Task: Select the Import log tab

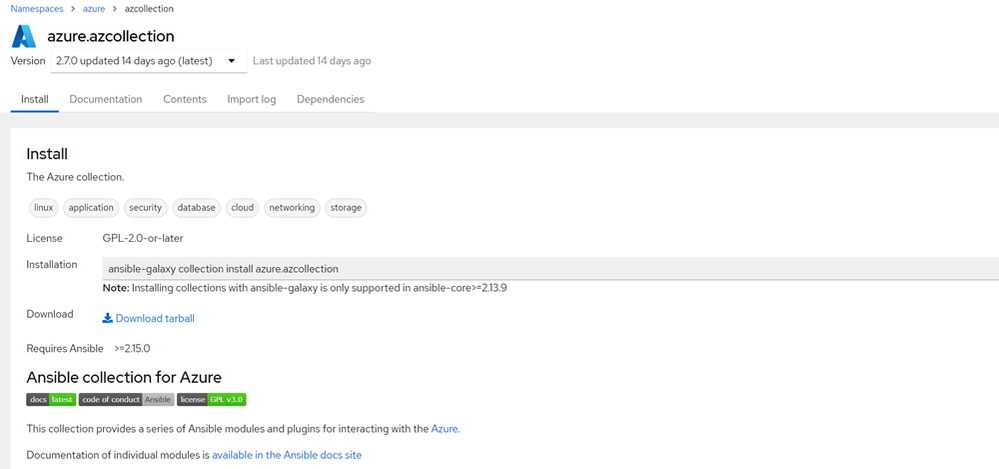Action: coord(252,99)
